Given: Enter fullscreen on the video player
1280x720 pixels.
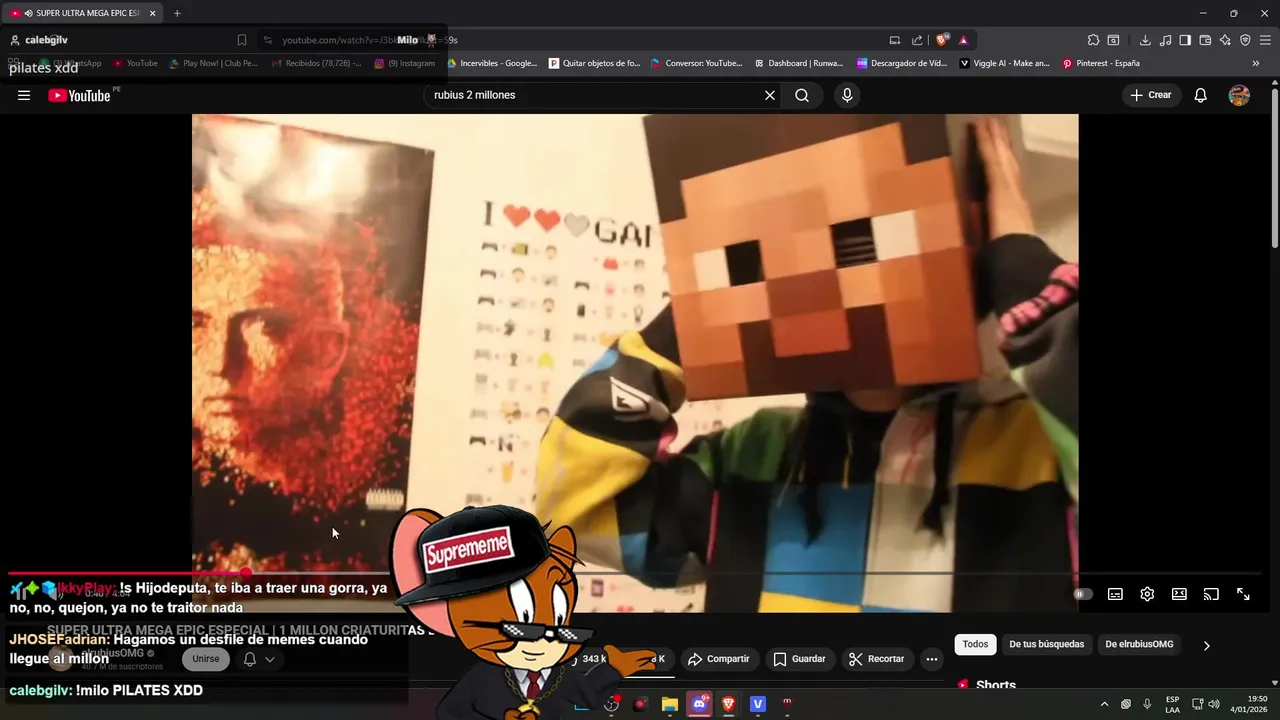Looking at the screenshot, I should pyautogui.click(x=1243, y=594).
